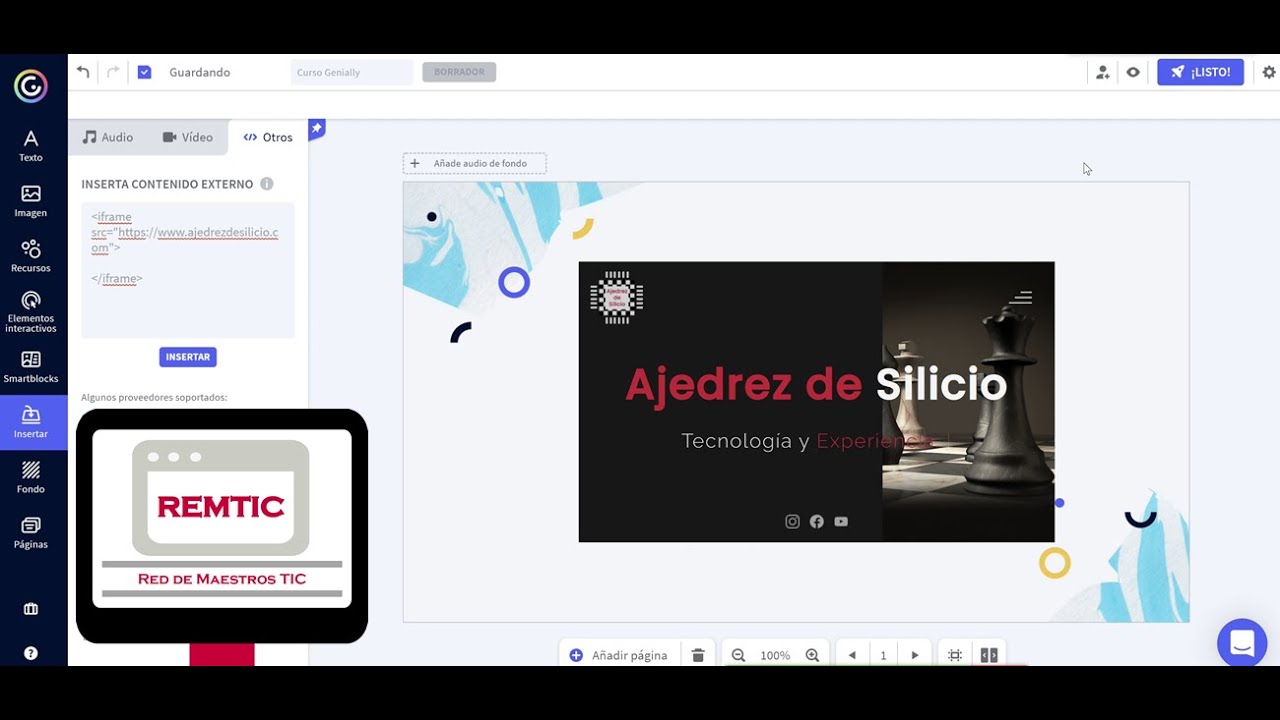The height and width of the screenshot is (720, 1280).
Task: Open YouTube icon in embedded page
Action: (841, 521)
